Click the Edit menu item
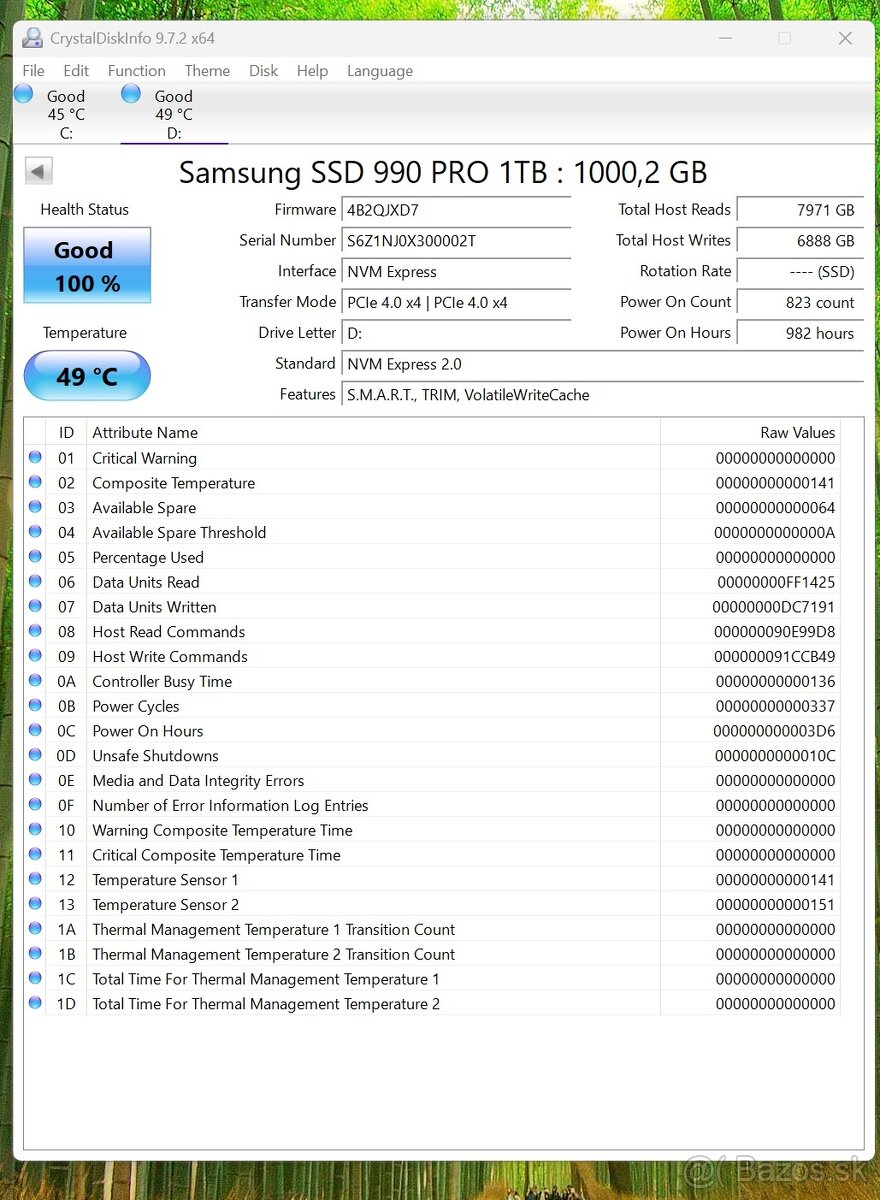Image resolution: width=880 pixels, height=1200 pixels. tap(75, 71)
